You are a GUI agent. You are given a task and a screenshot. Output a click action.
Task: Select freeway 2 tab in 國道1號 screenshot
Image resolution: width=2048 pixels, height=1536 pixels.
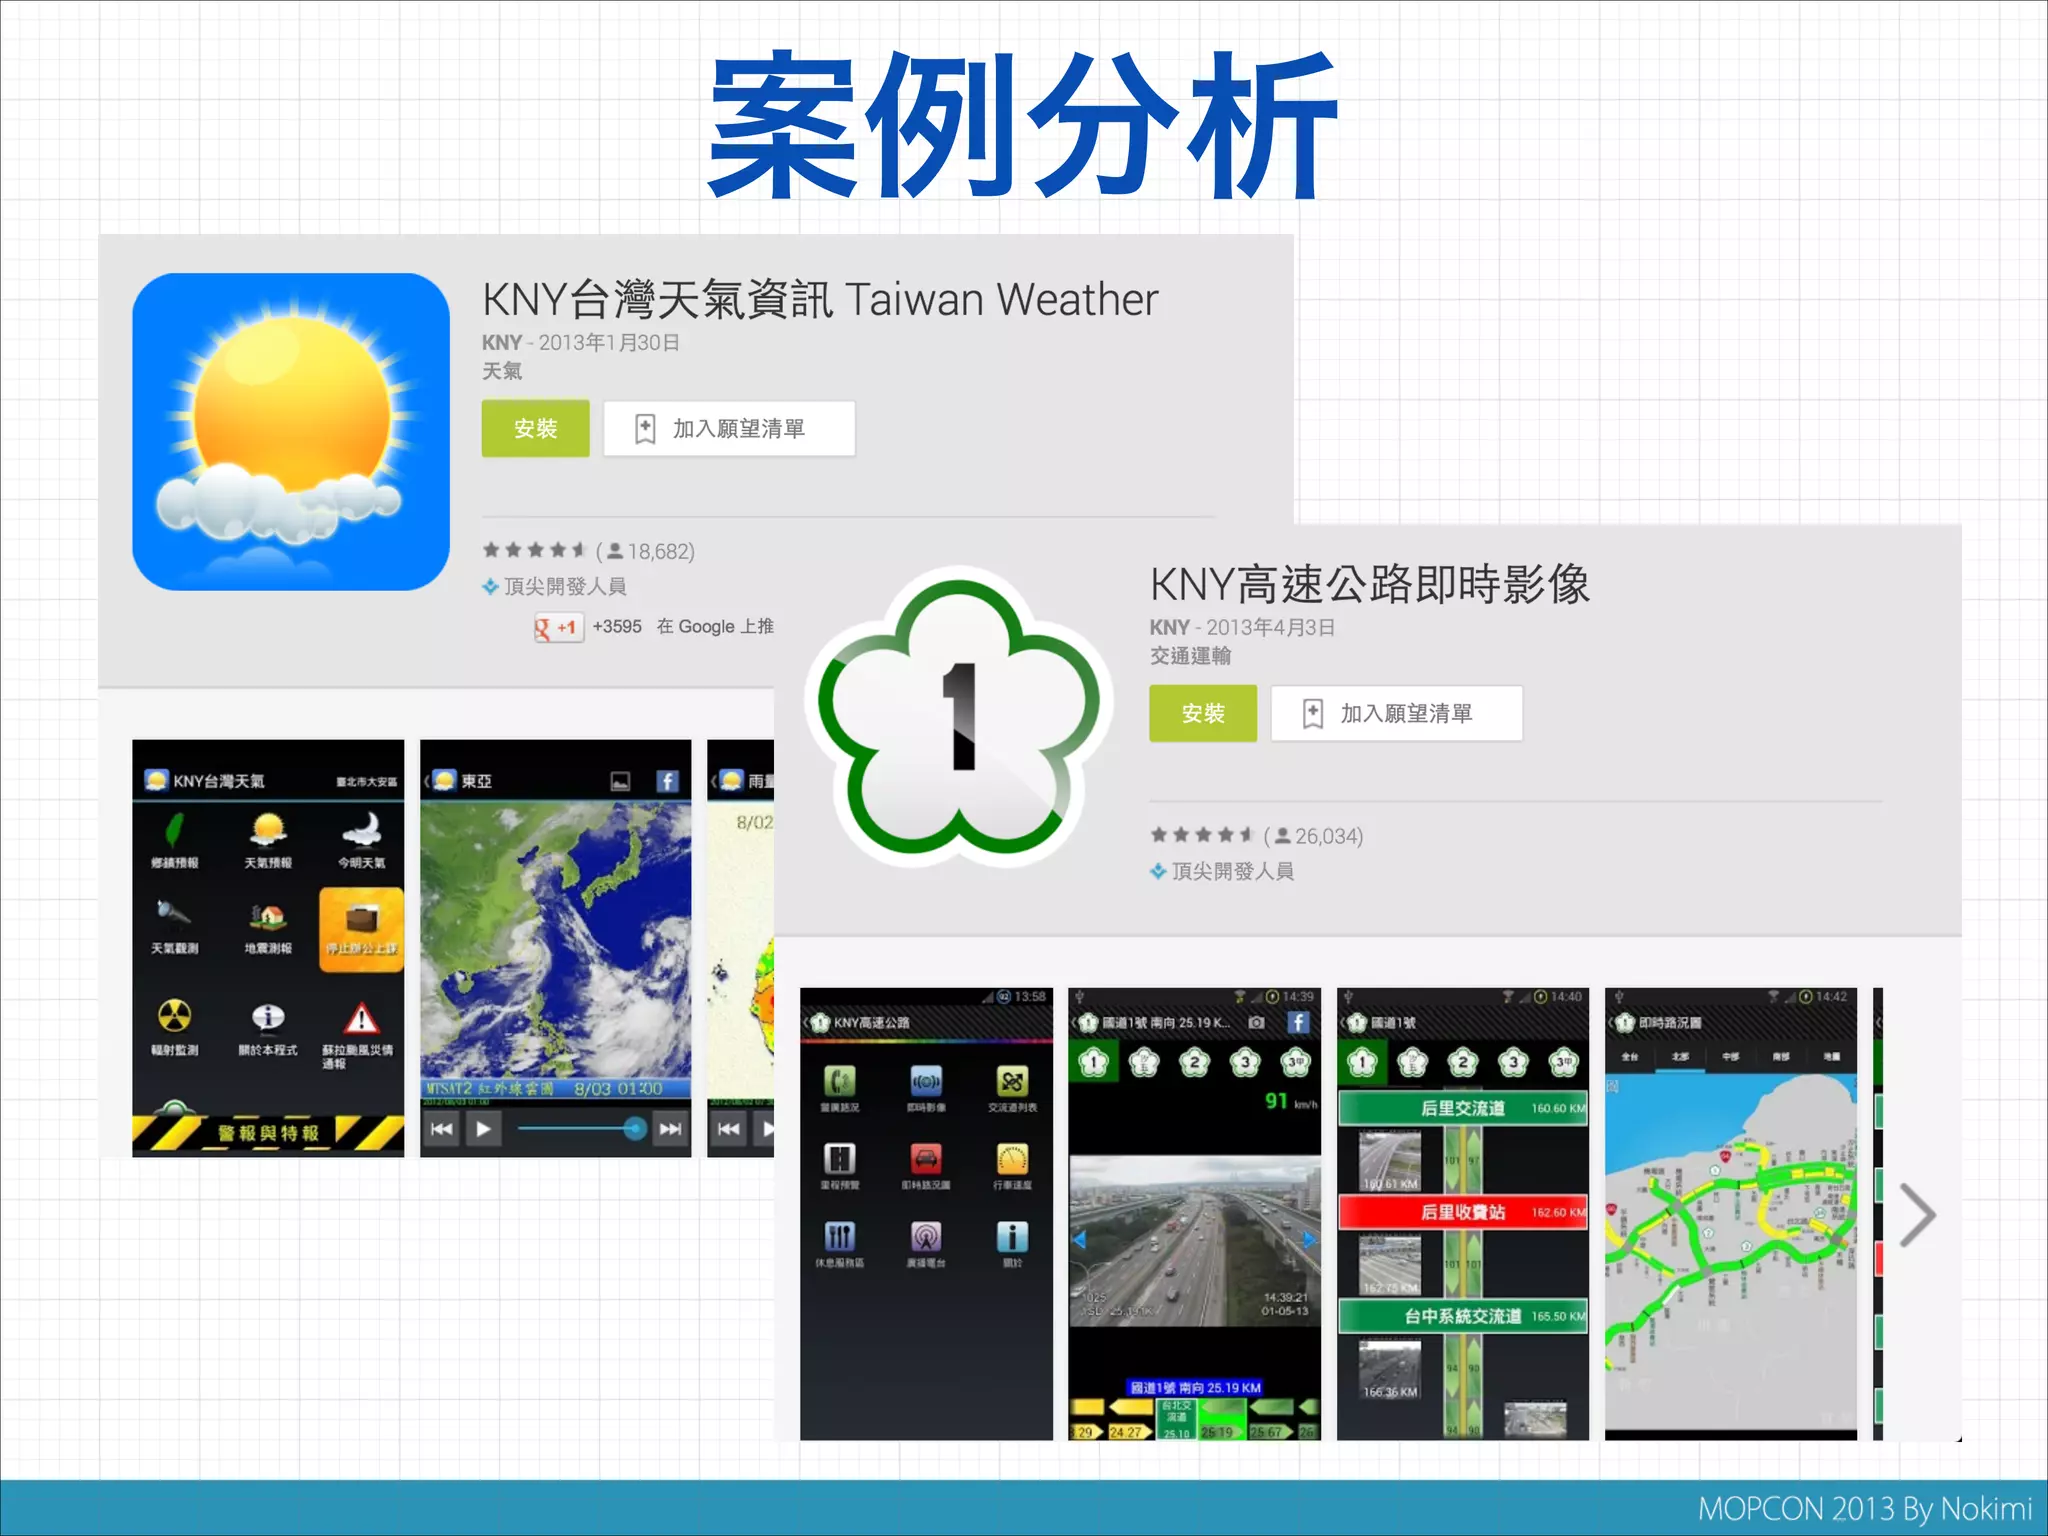(x=1463, y=1062)
